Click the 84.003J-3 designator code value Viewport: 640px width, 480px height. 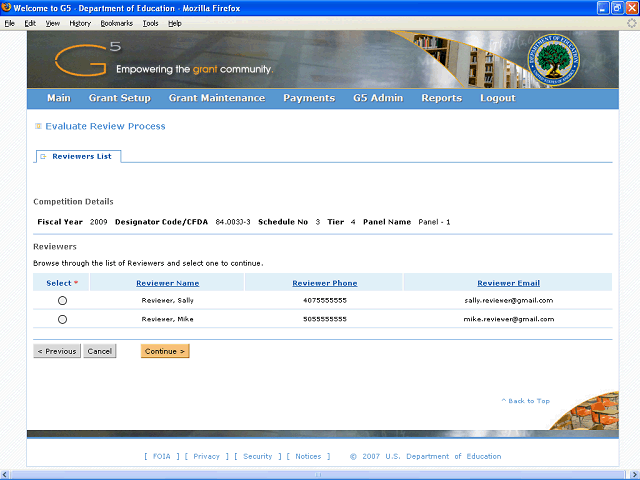tap(233, 222)
